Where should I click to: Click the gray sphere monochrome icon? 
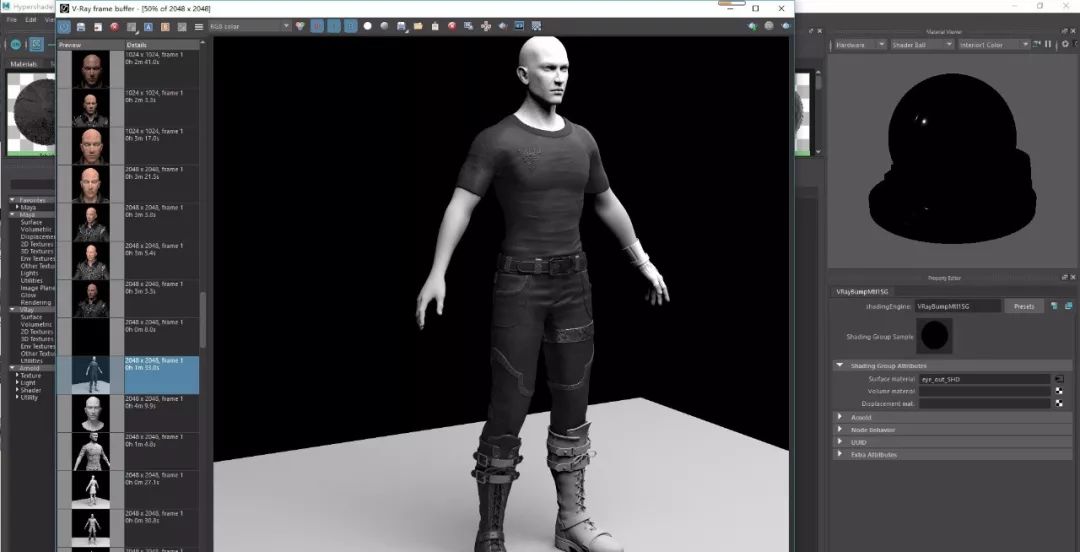tap(384, 26)
